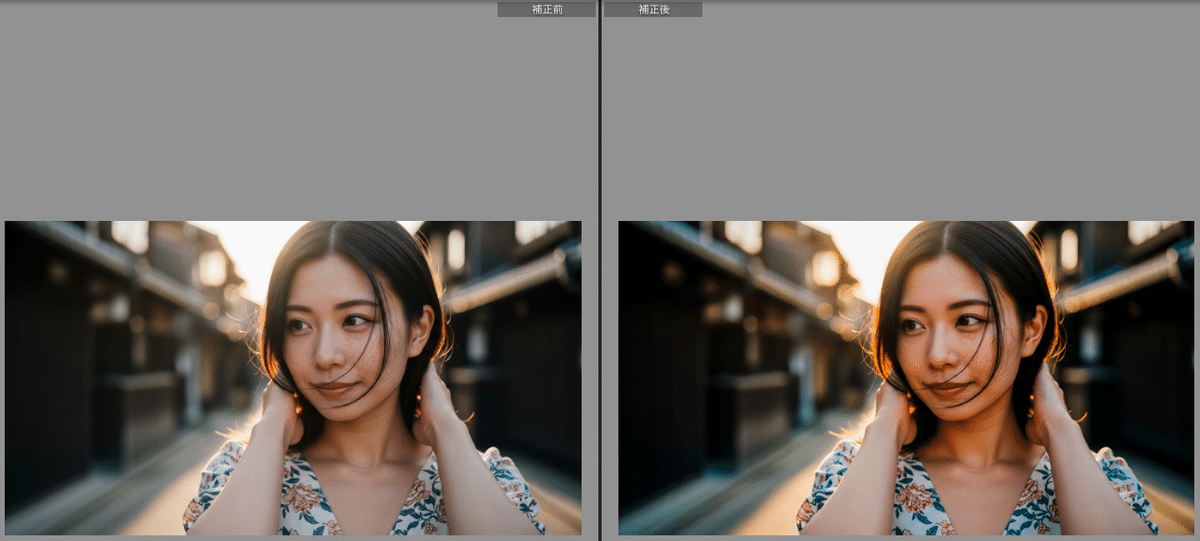Select the after photo in right pane
1200x541 pixels.
coord(906,377)
